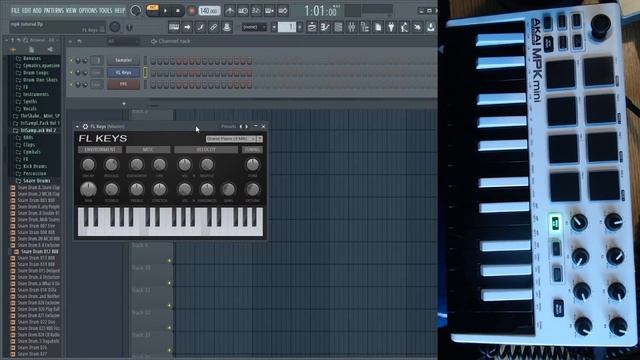Open the Piano roll view icon
The width and height of the screenshot is (640, 360).
[325, 27]
